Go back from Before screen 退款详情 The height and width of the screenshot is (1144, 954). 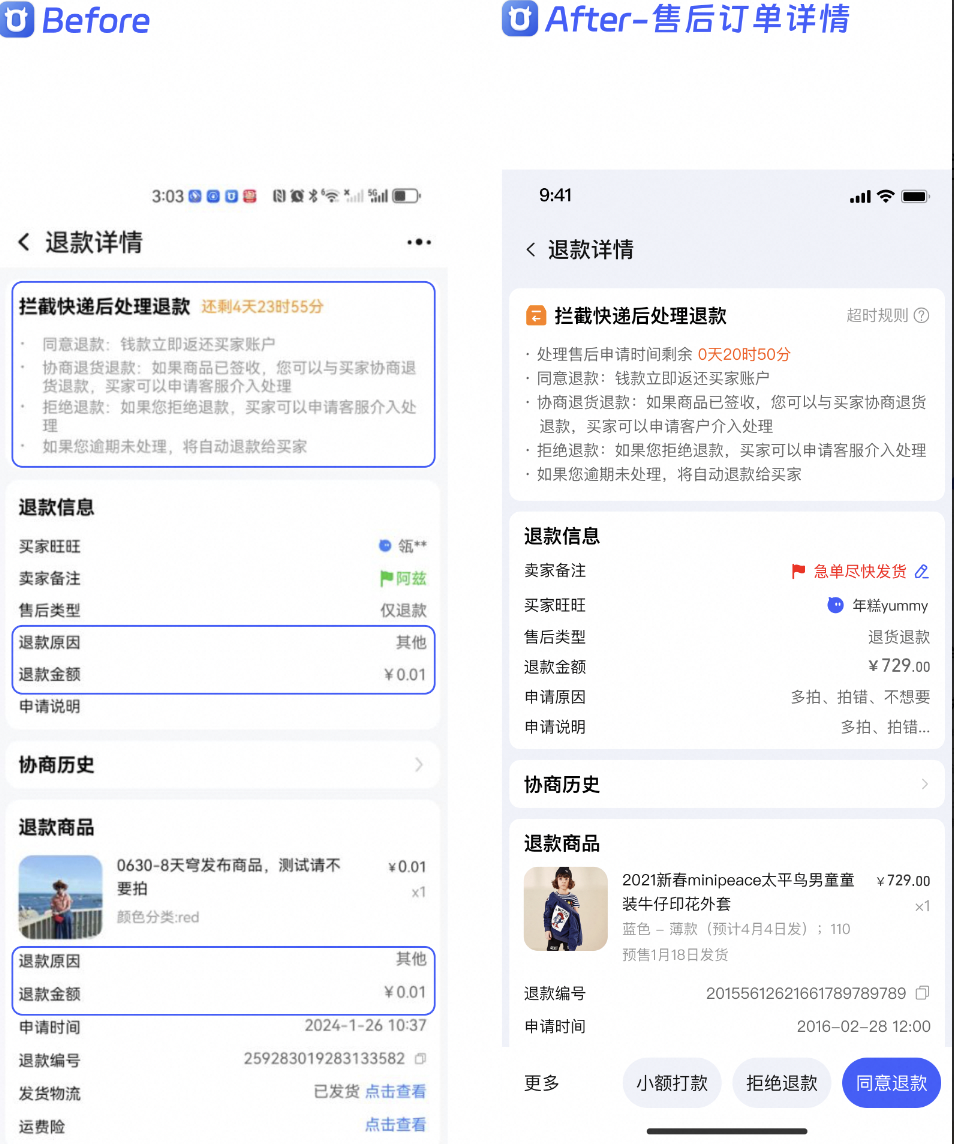pyautogui.click(x=24, y=242)
